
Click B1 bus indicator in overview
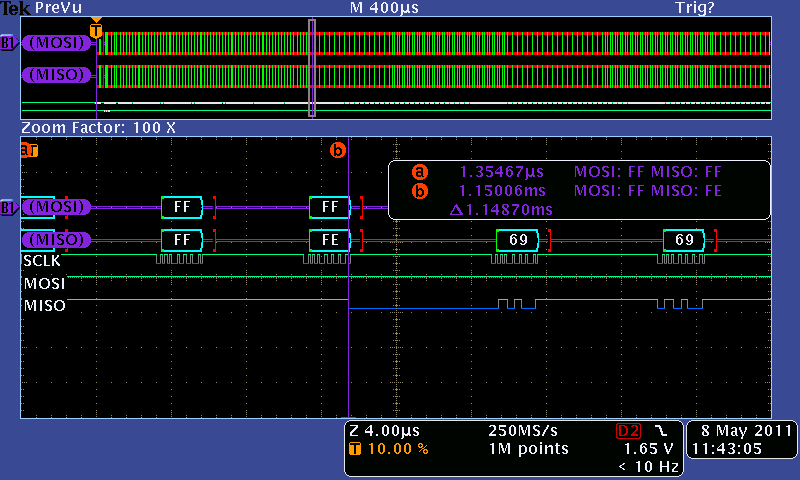coord(9,43)
